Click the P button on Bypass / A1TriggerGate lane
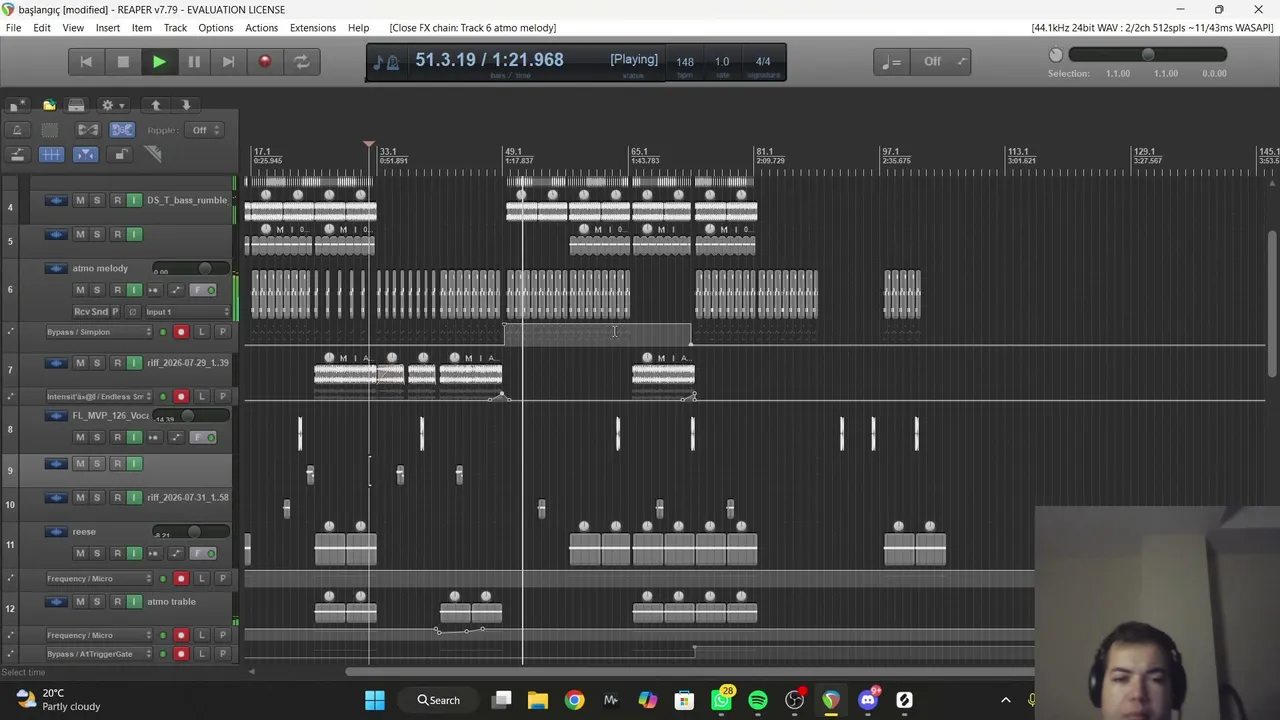1280x720 pixels. tap(222, 654)
